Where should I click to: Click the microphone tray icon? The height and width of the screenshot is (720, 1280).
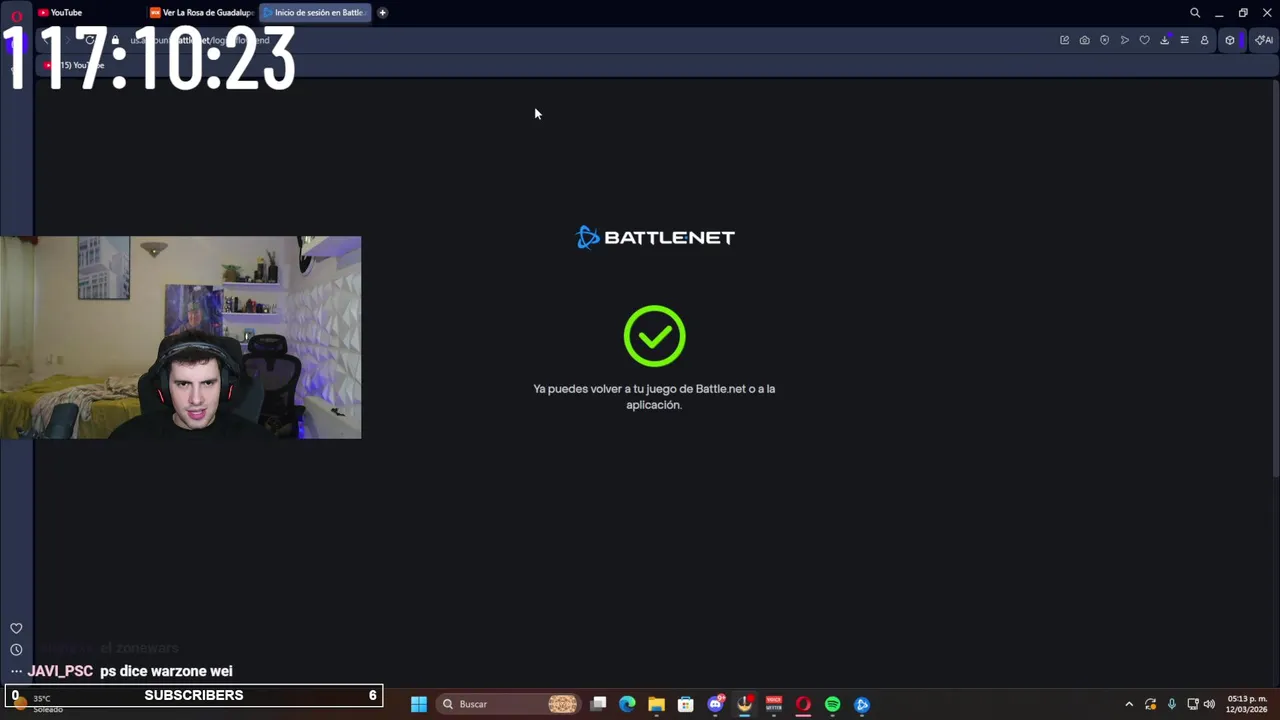pos(1172,704)
